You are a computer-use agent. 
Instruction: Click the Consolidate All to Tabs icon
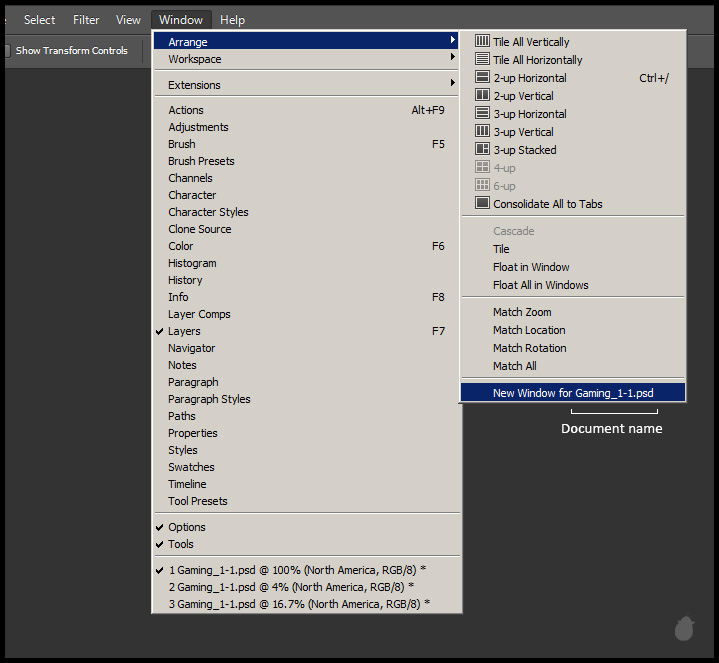(482, 204)
